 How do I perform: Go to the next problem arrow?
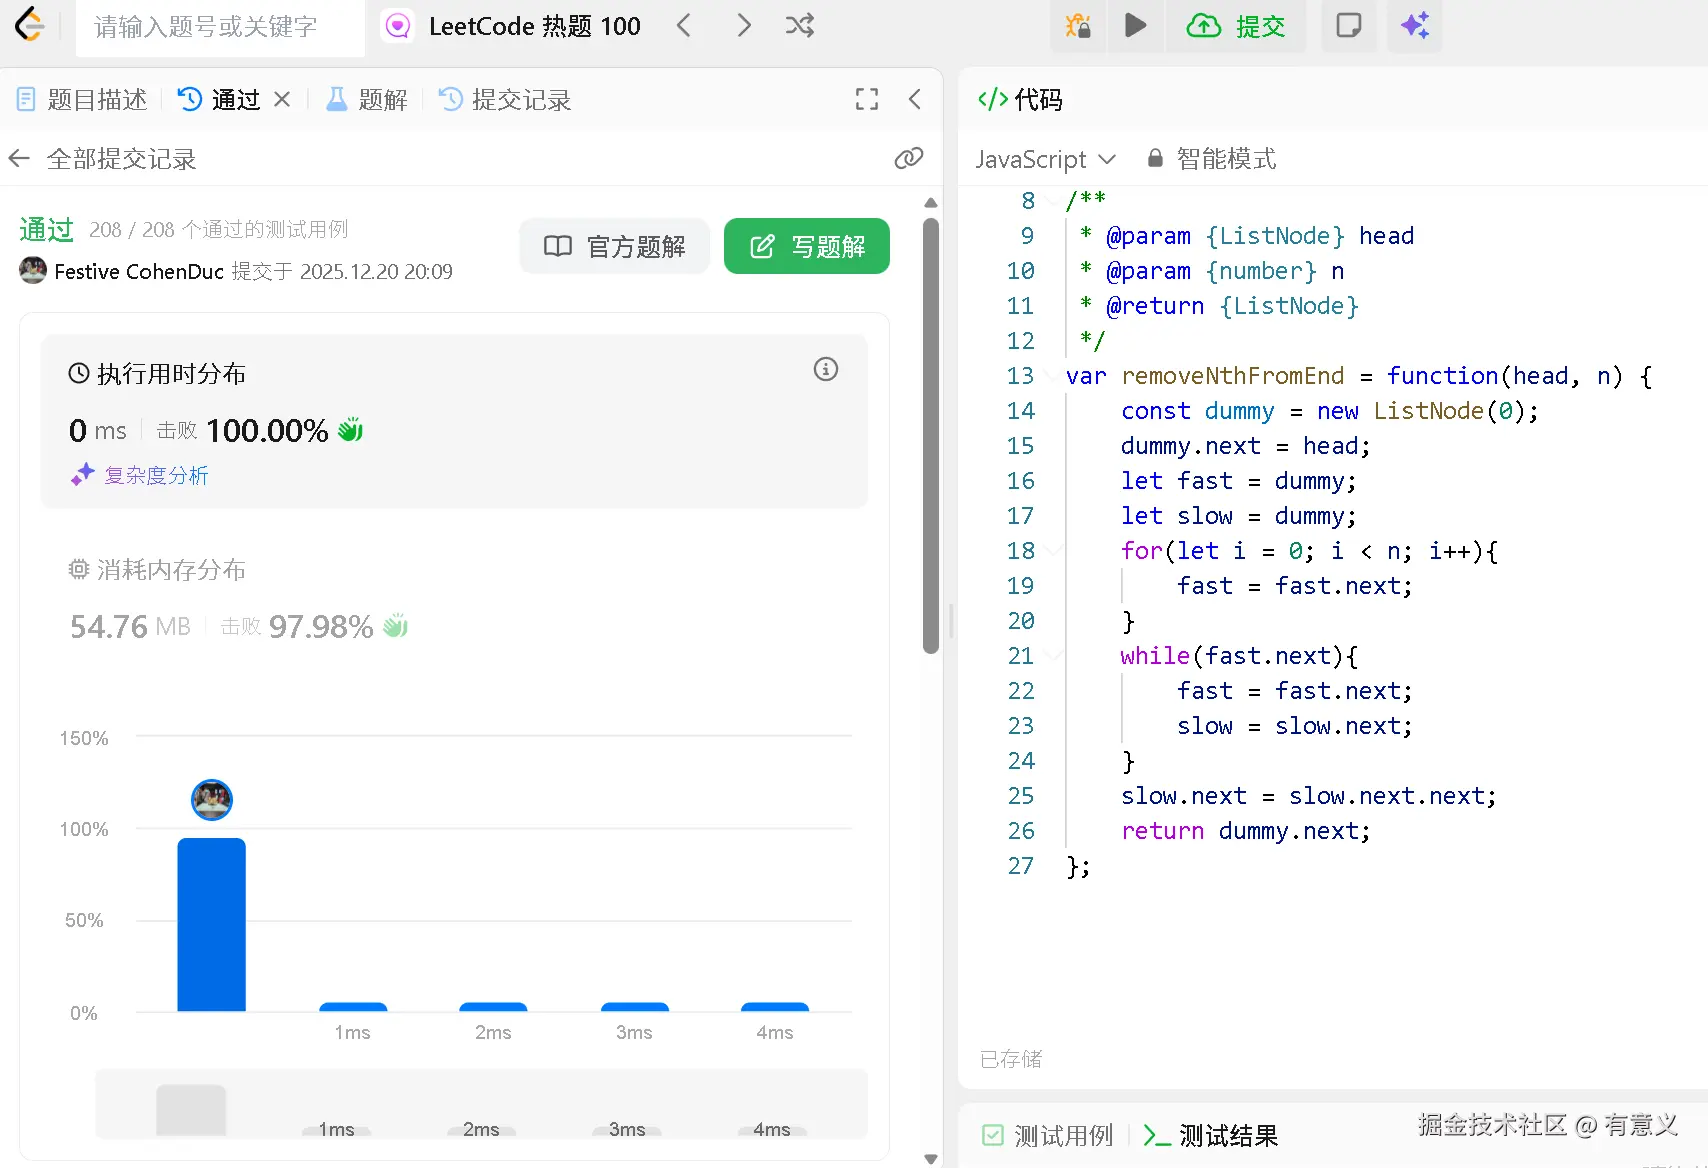[743, 26]
